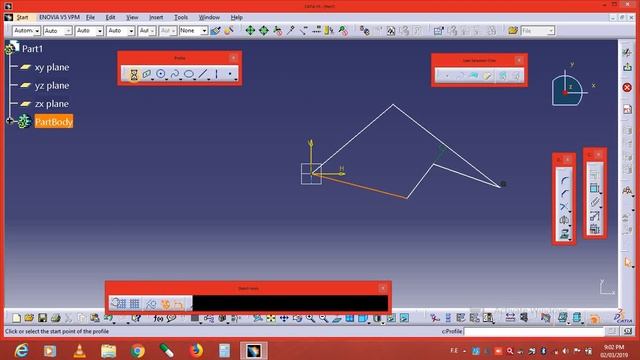Open the 'None' dropdown in top toolbar
Screen dimensions: 640x360
click(204, 31)
